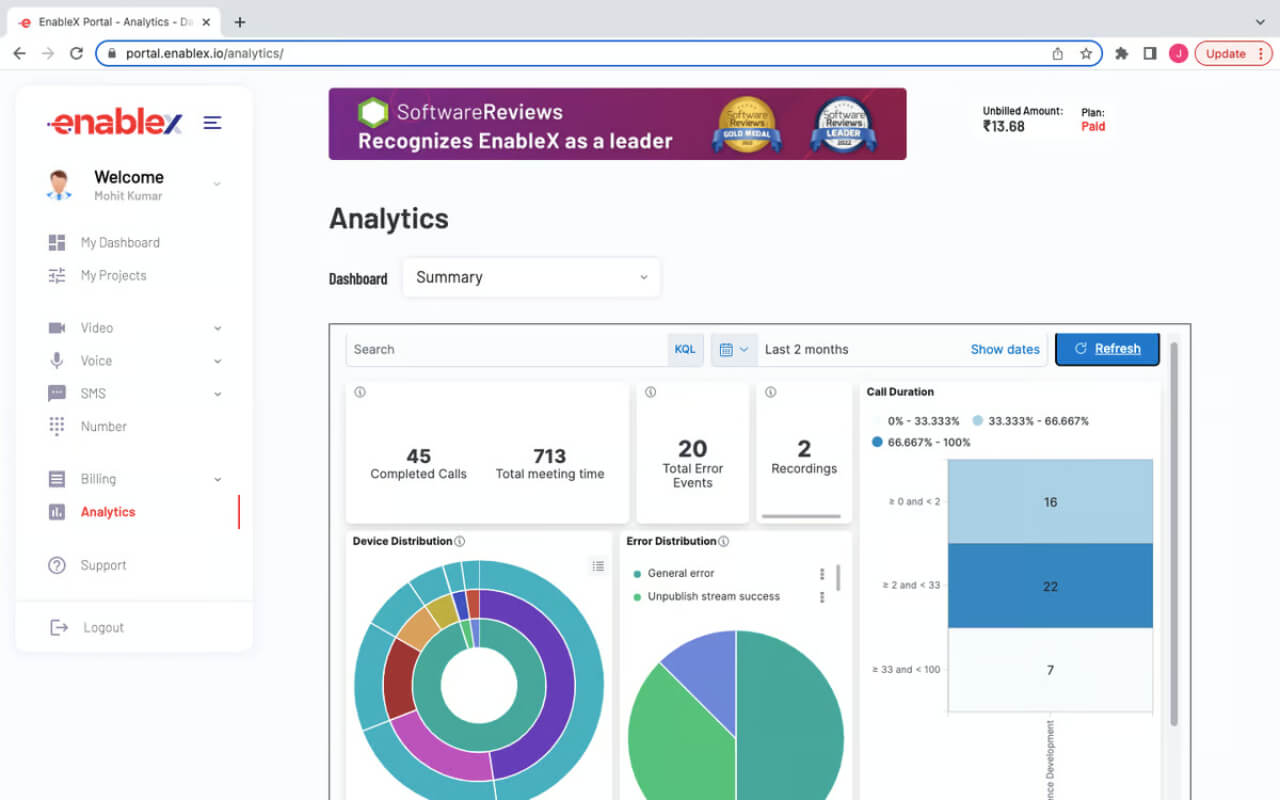
Task: Click the Call Duration cell showing 7
Action: (x=1050, y=670)
